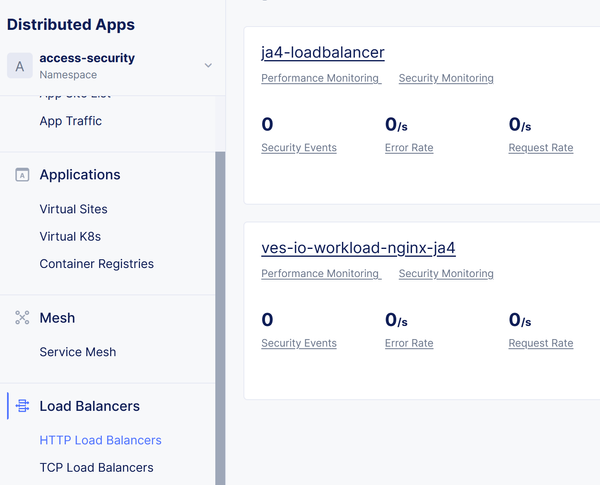Click Request Rate under ves-io-workload-nginx-ja4
This screenshot has width=600, height=485.
click(540, 343)
